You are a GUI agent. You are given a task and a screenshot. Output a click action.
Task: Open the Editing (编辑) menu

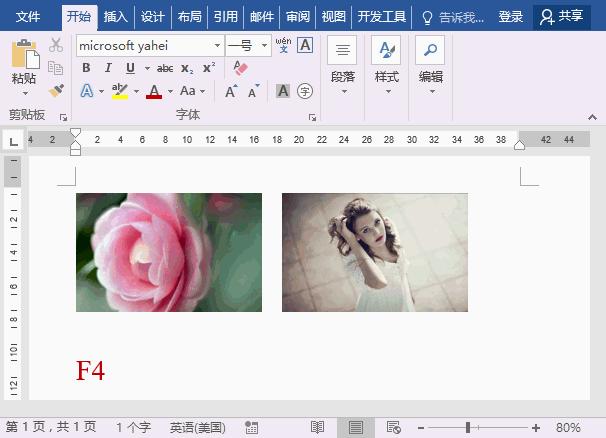point(431,65)
